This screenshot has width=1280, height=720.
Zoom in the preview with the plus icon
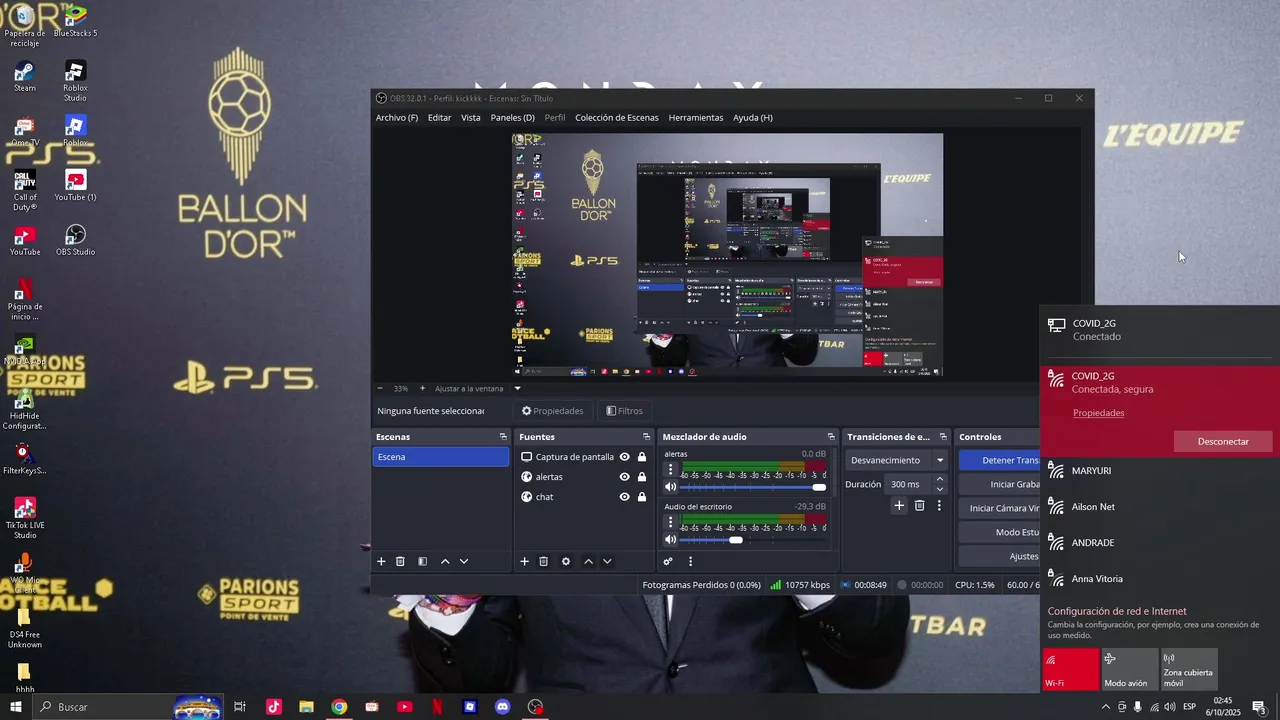click(422, 388)
